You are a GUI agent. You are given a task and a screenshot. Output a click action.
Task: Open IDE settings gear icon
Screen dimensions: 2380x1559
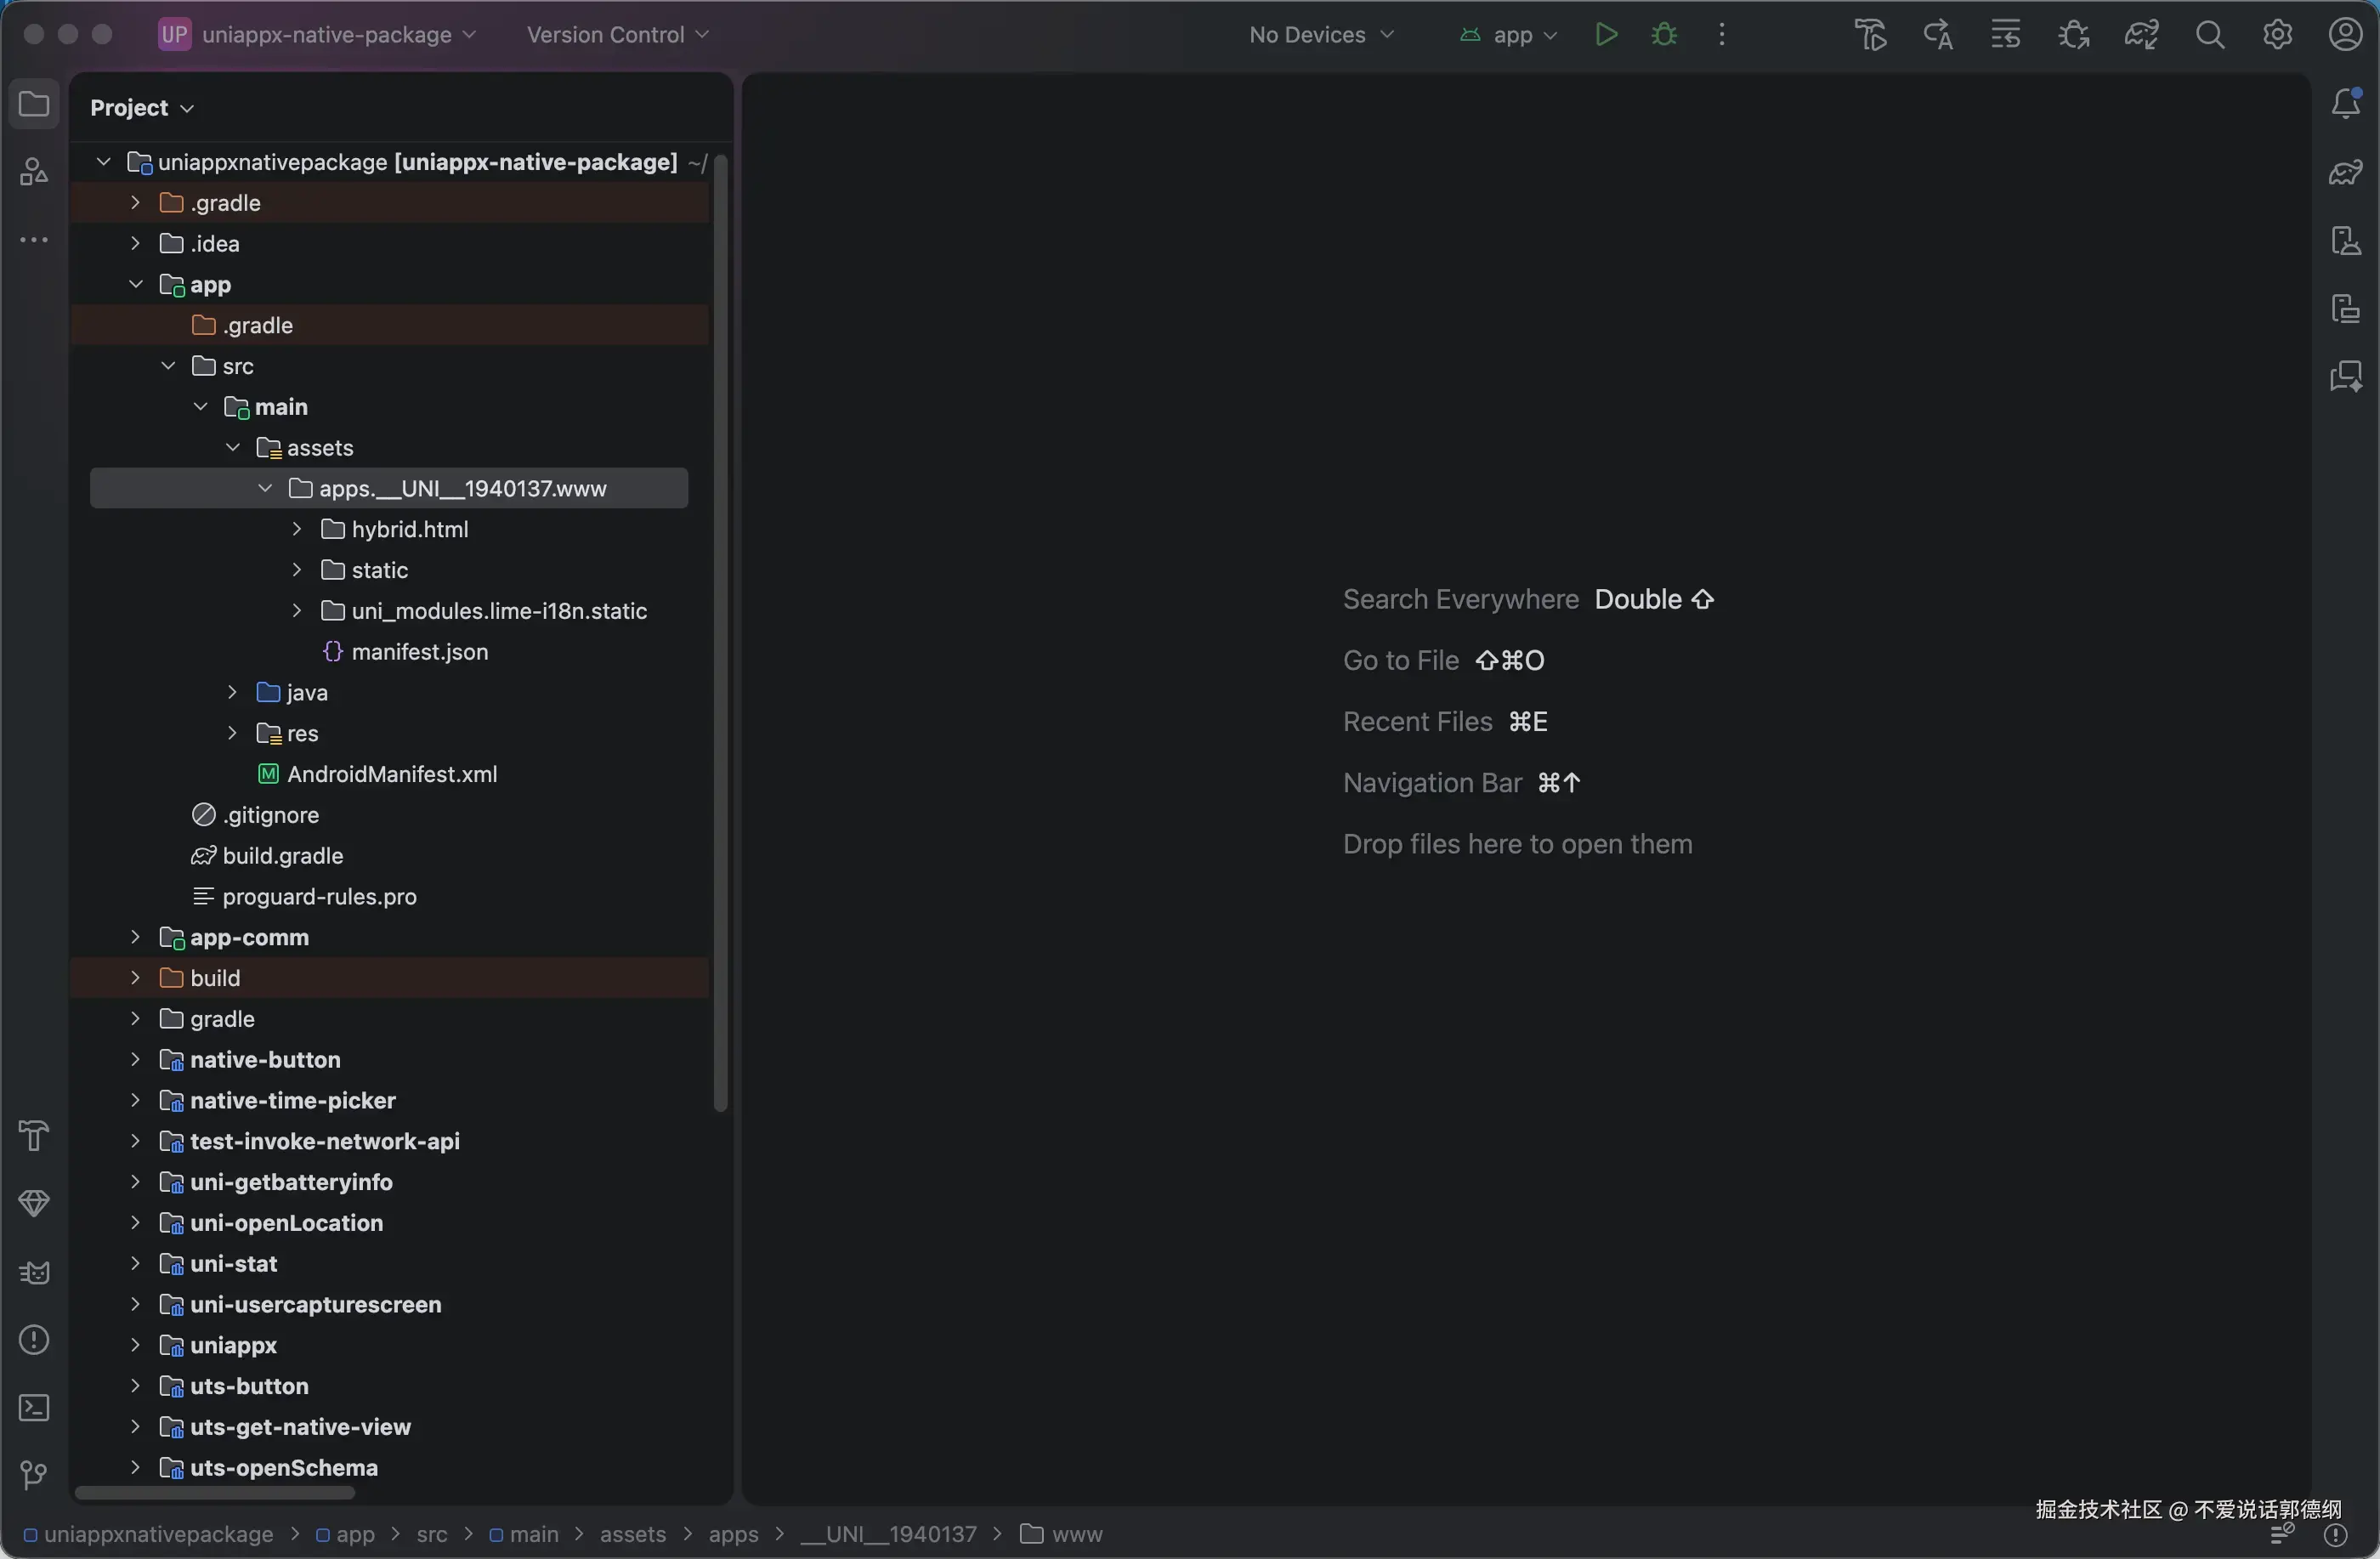tap(2277, 35)
